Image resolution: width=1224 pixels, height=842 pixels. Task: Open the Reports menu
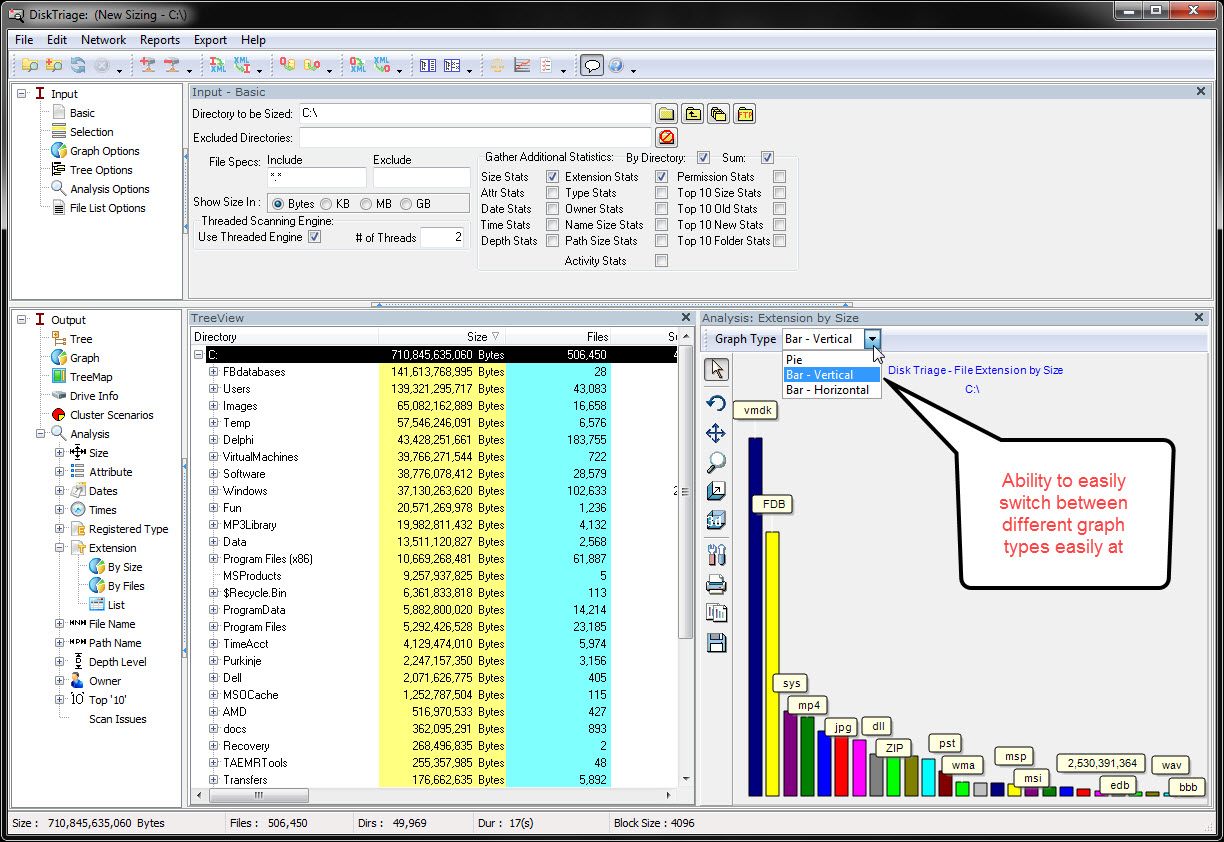[160, 40]
